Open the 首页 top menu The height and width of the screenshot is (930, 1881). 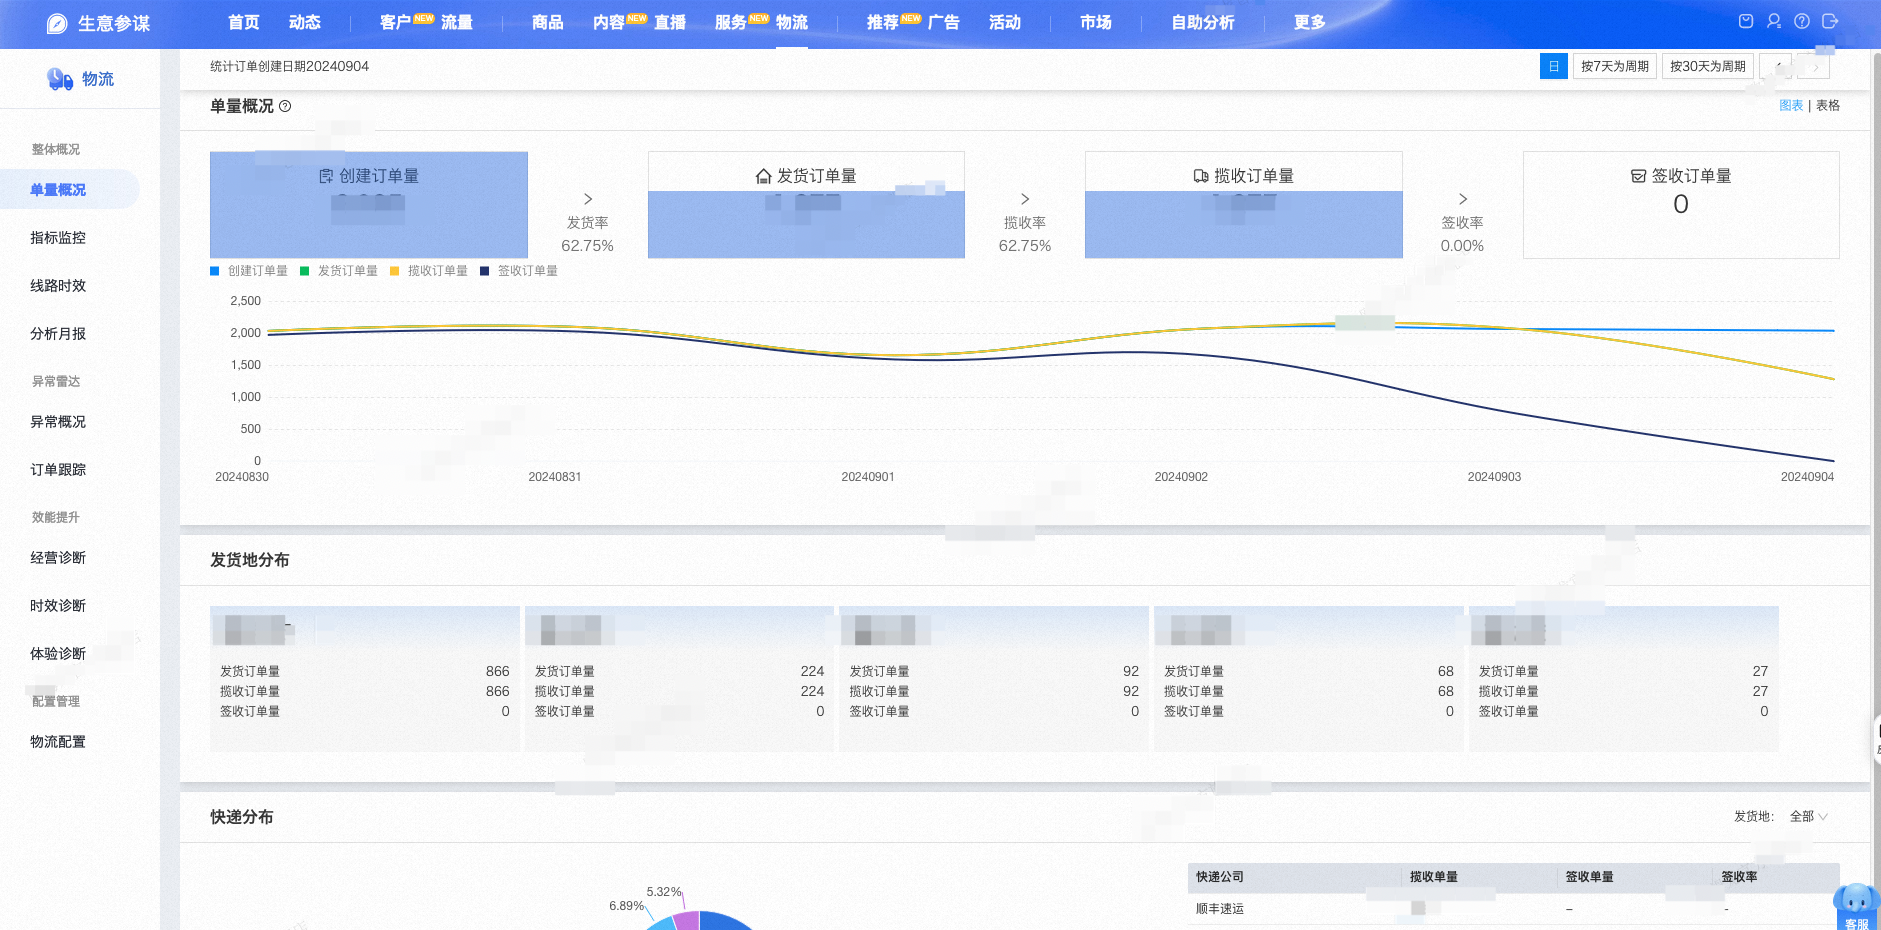tap(243, 22)
